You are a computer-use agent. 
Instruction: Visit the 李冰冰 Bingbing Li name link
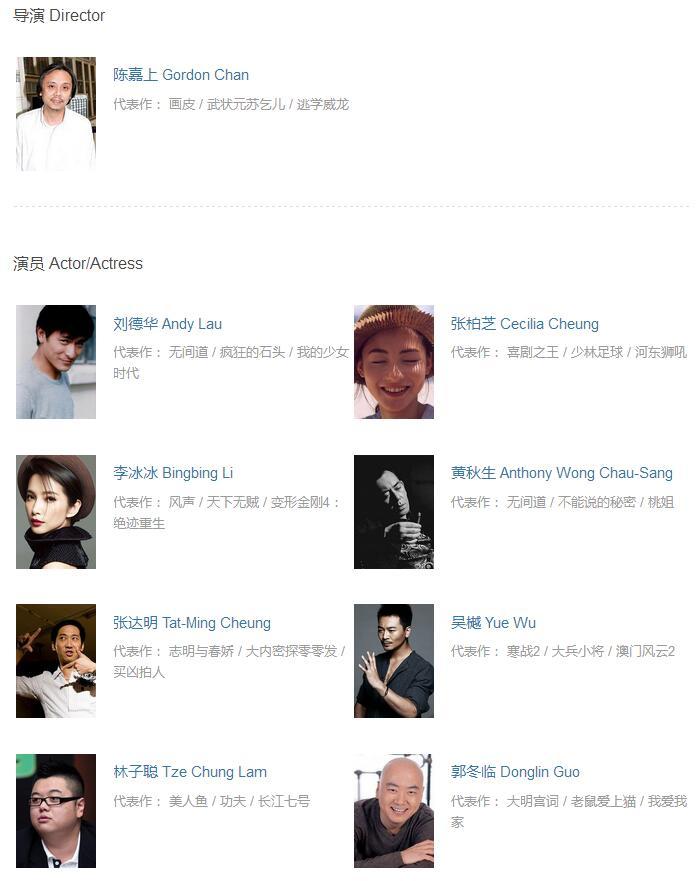point(173,473)
